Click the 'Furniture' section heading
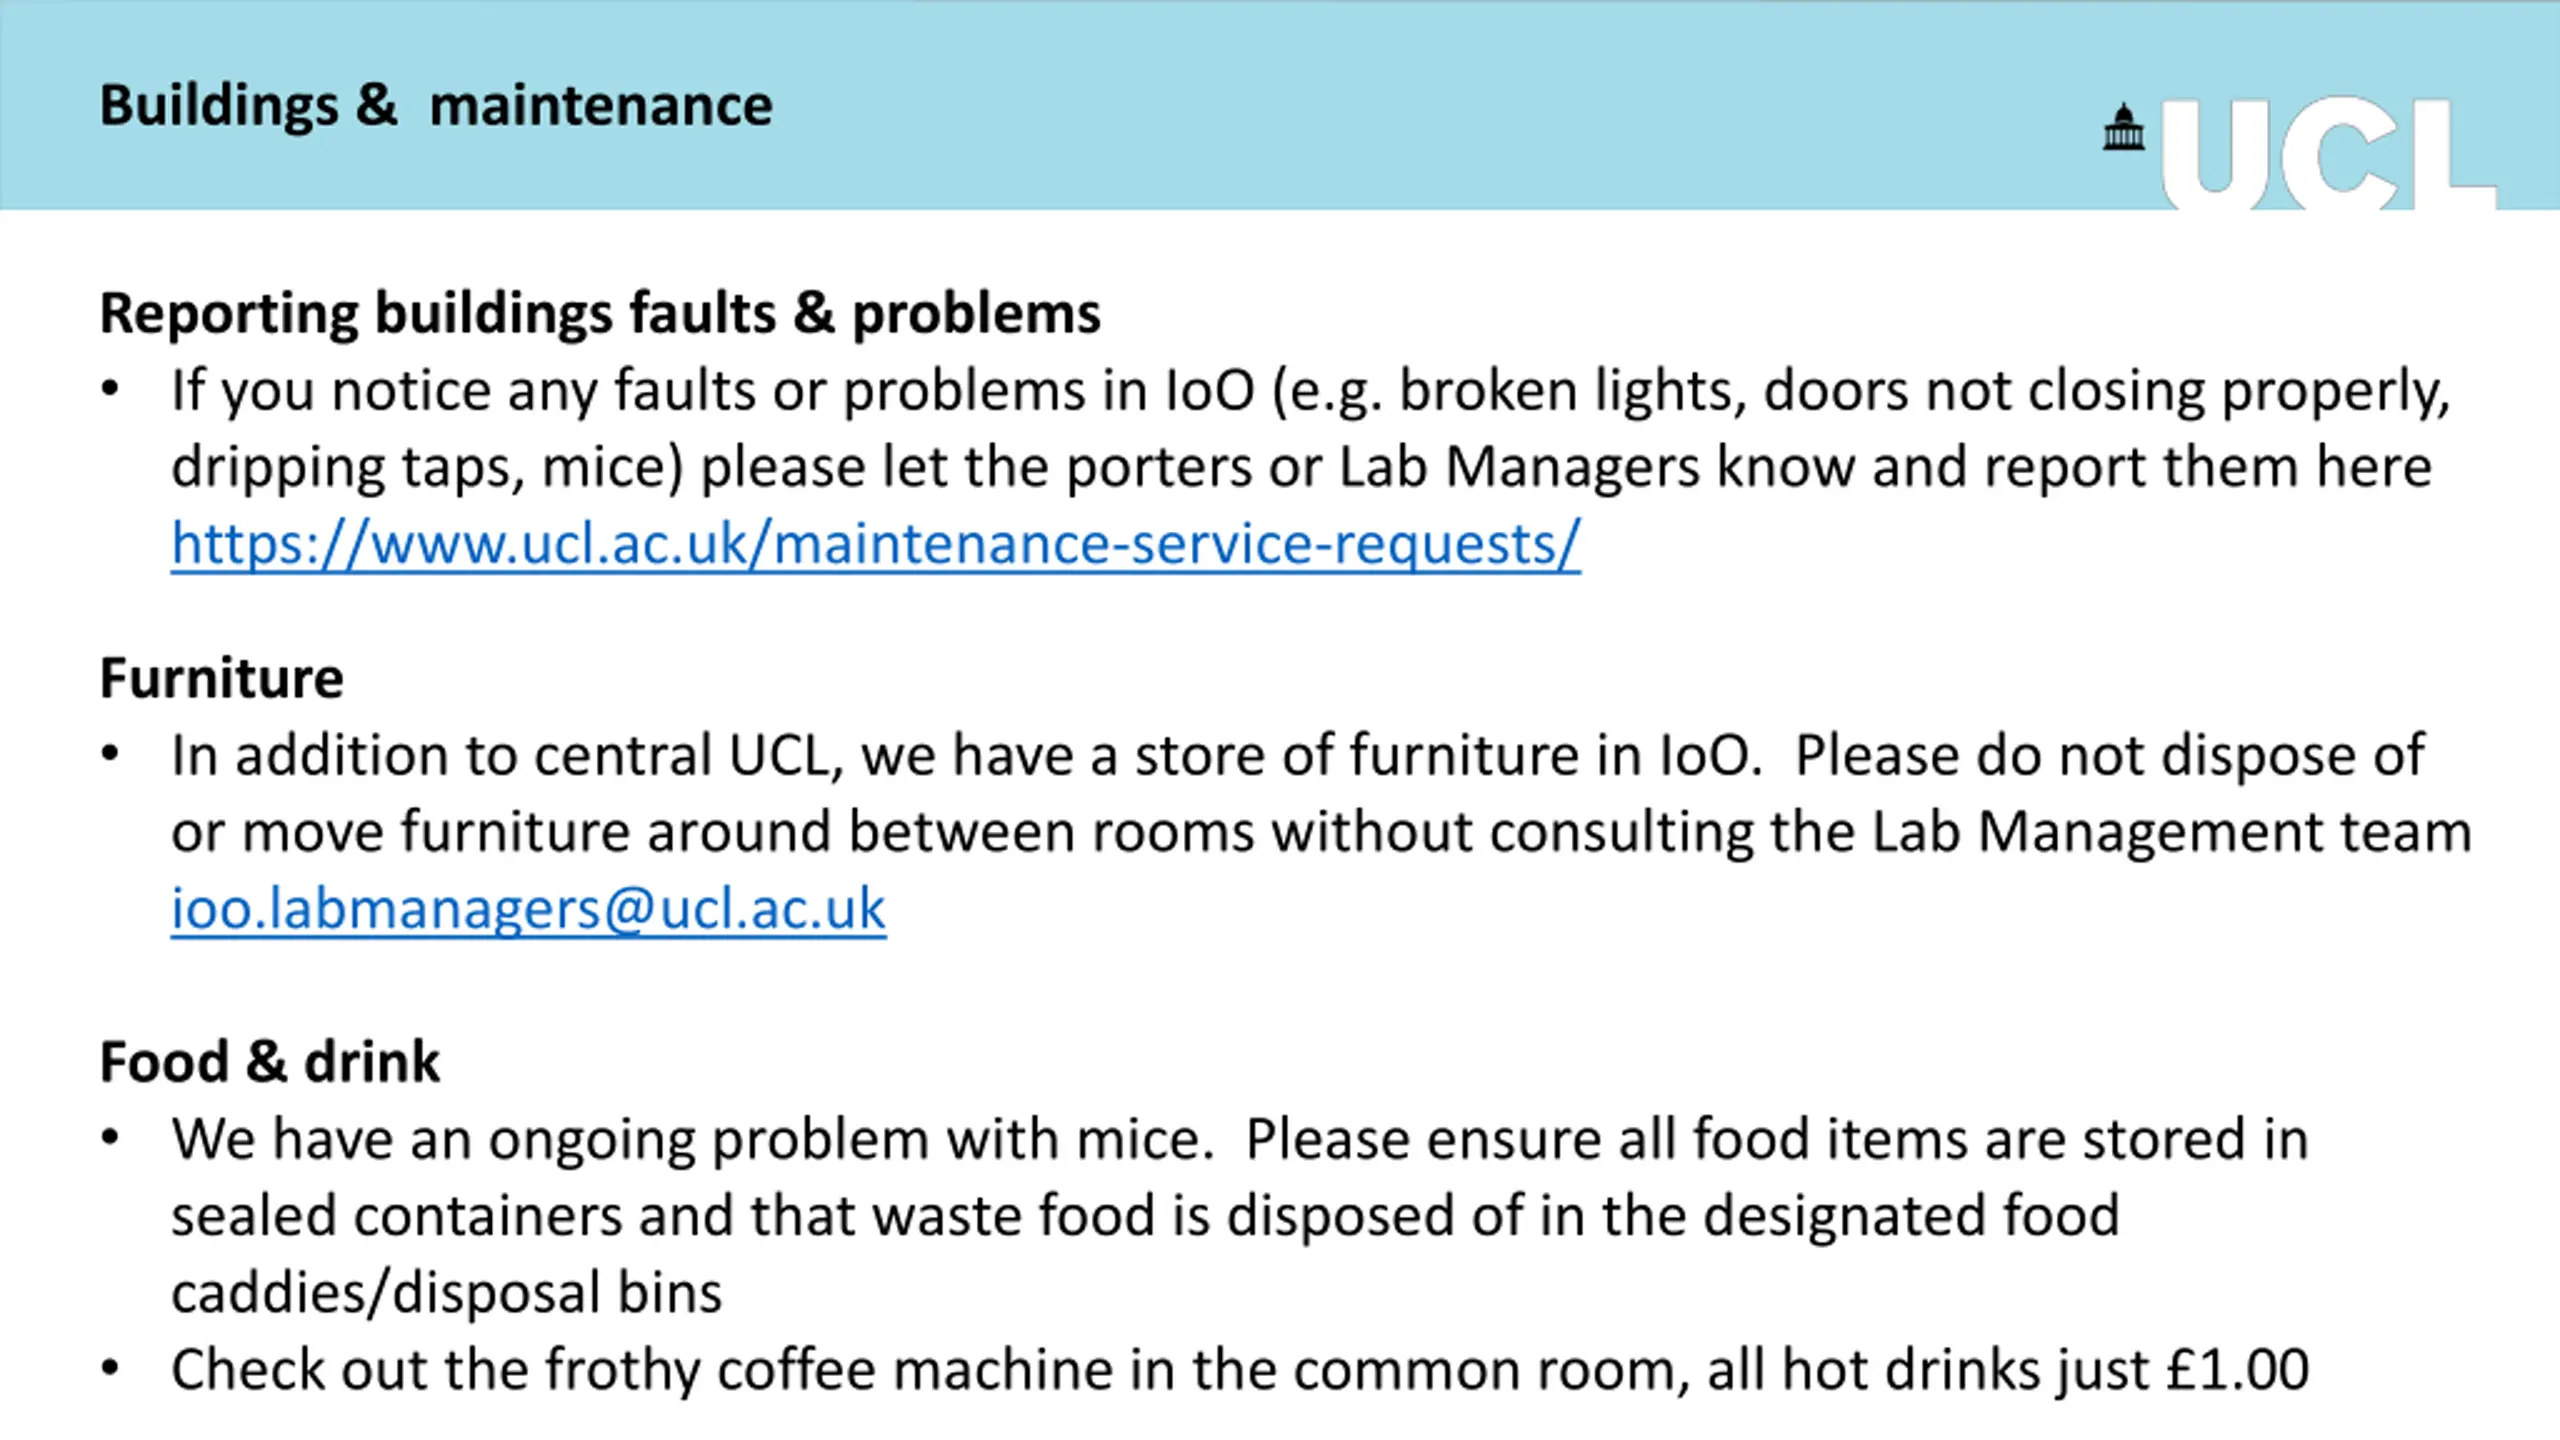This screenshot has width=2560, height=1440. pyautogui.click(x=222, y=679)
